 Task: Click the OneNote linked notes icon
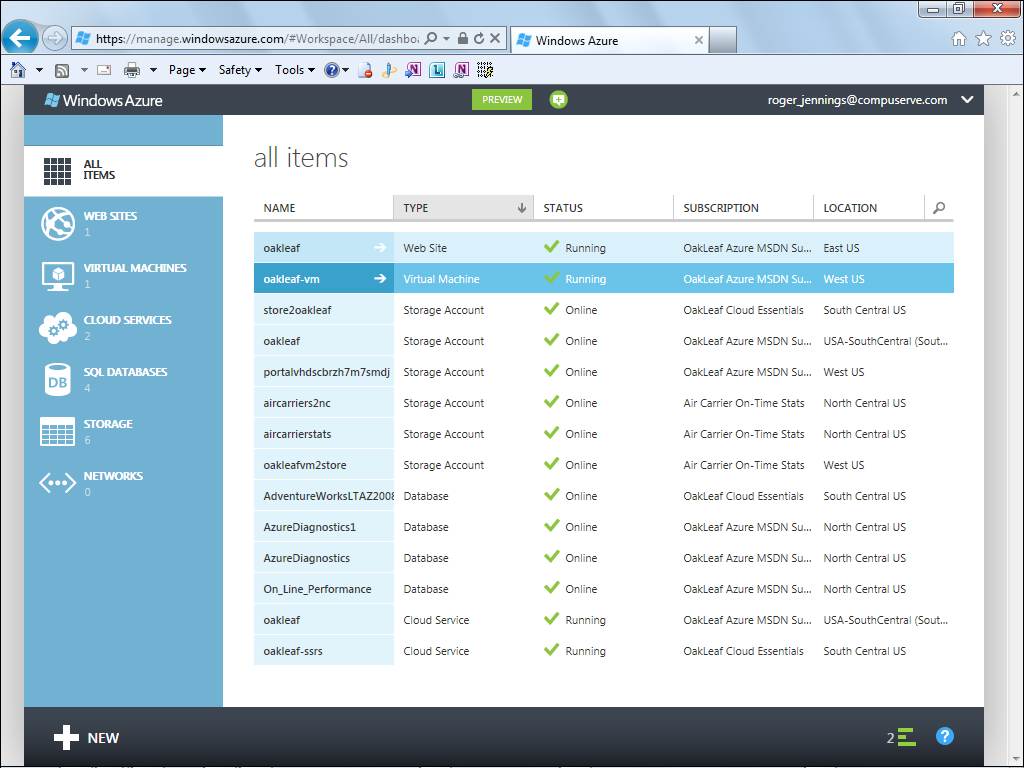(x=461, y=70)
